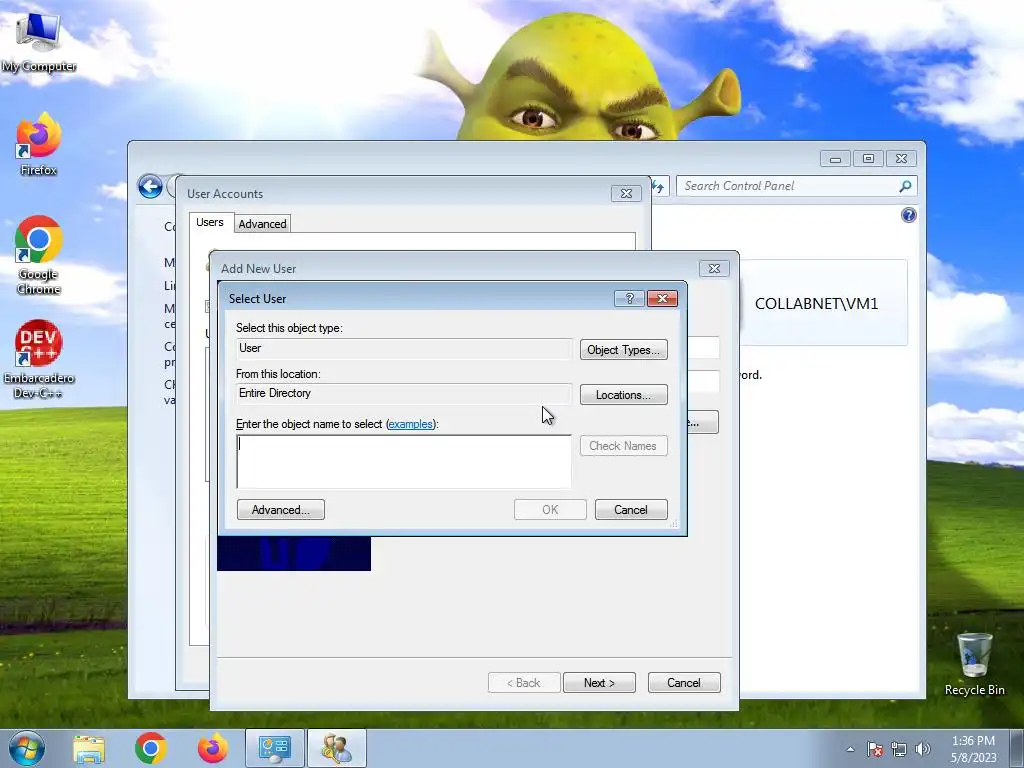This screenshot has height=768, width=1024.
Task: Launch Firefox from the desktop shortcut
Action: coord(39,145)
